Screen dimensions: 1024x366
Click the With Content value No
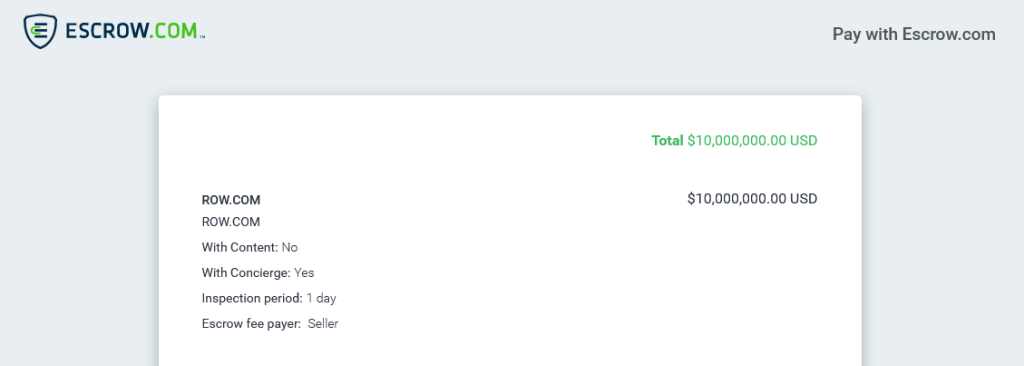290,247
